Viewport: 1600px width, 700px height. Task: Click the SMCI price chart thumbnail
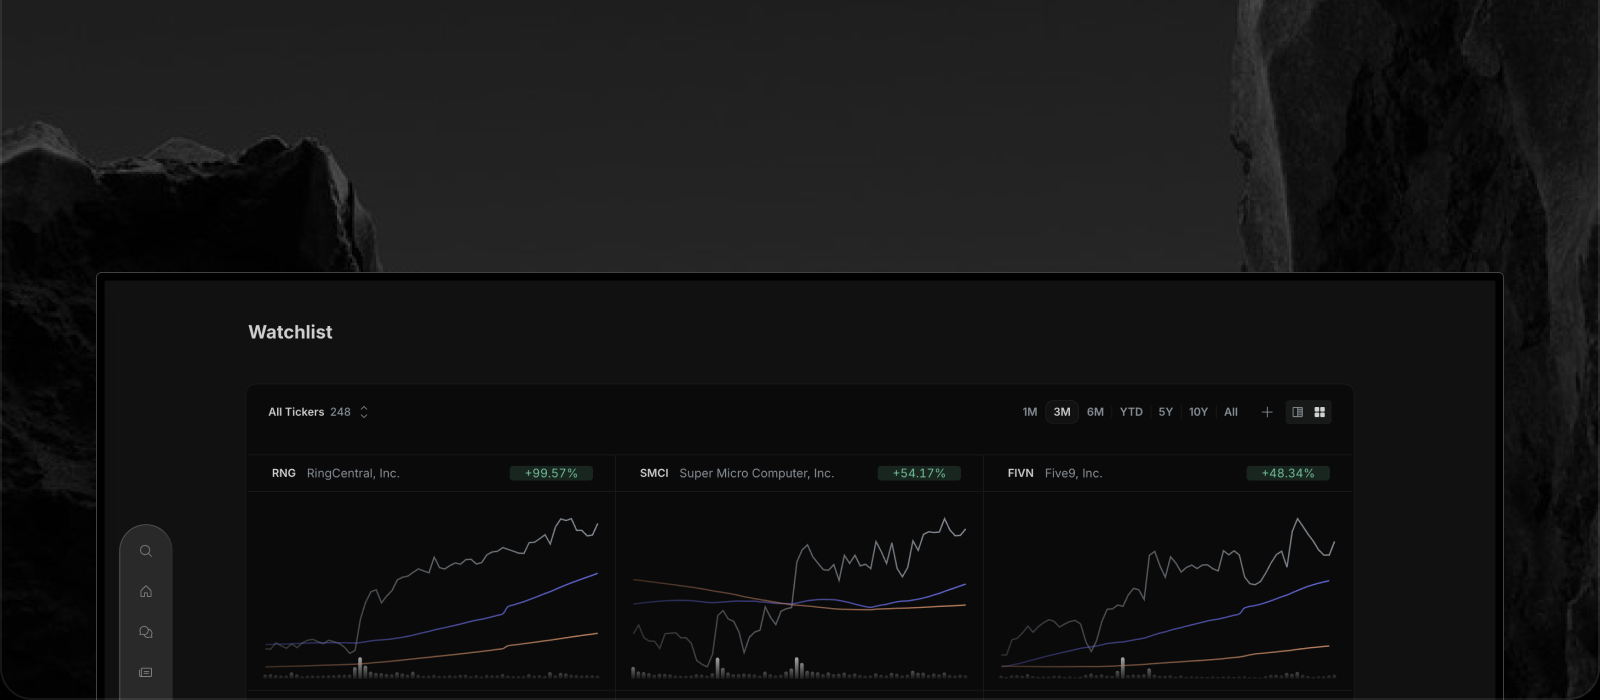coord(799,598)
